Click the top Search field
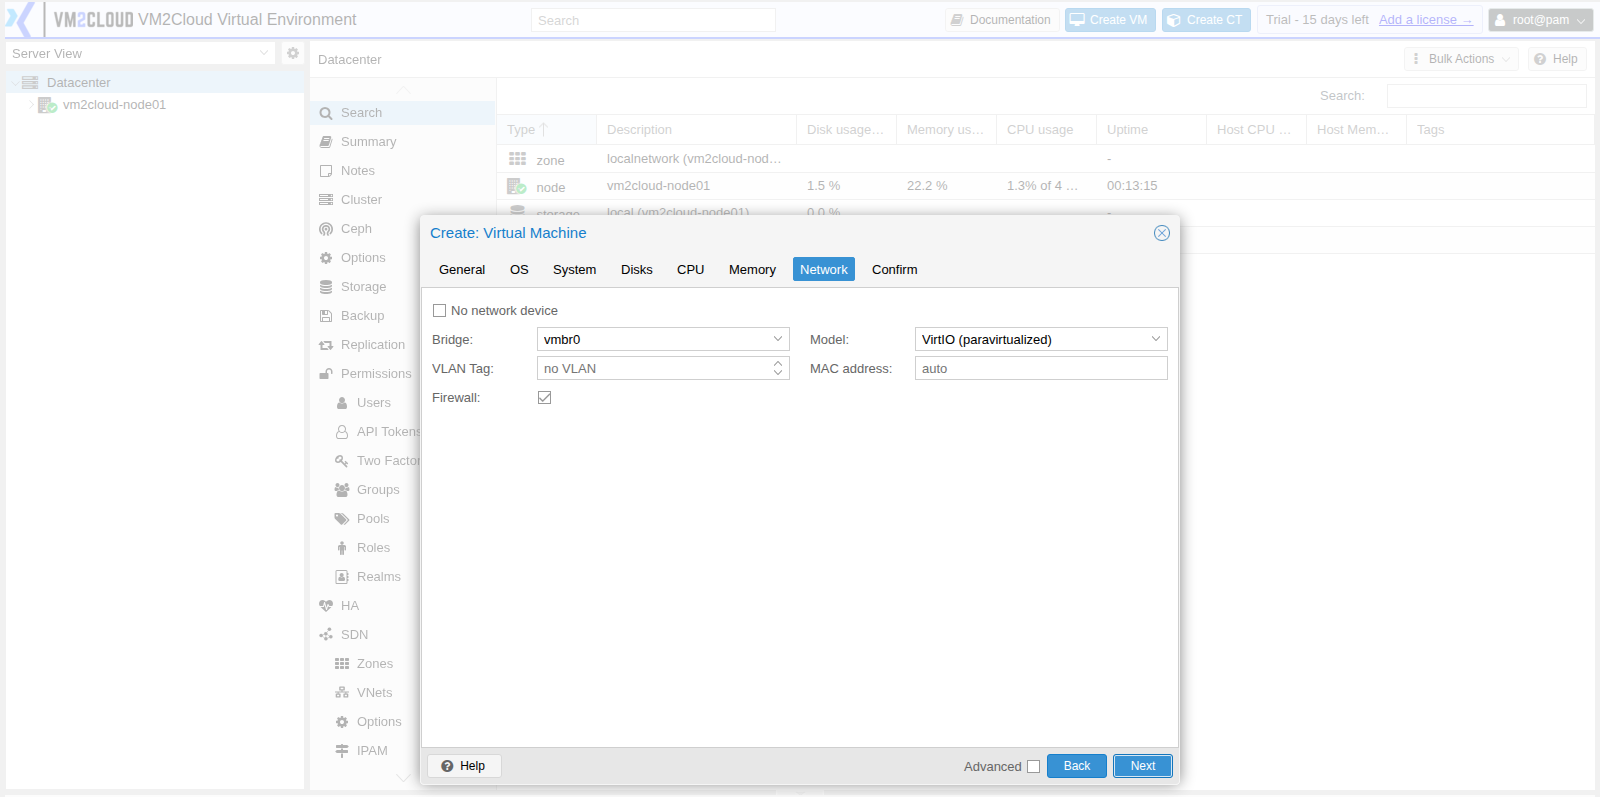 point(653,20)
